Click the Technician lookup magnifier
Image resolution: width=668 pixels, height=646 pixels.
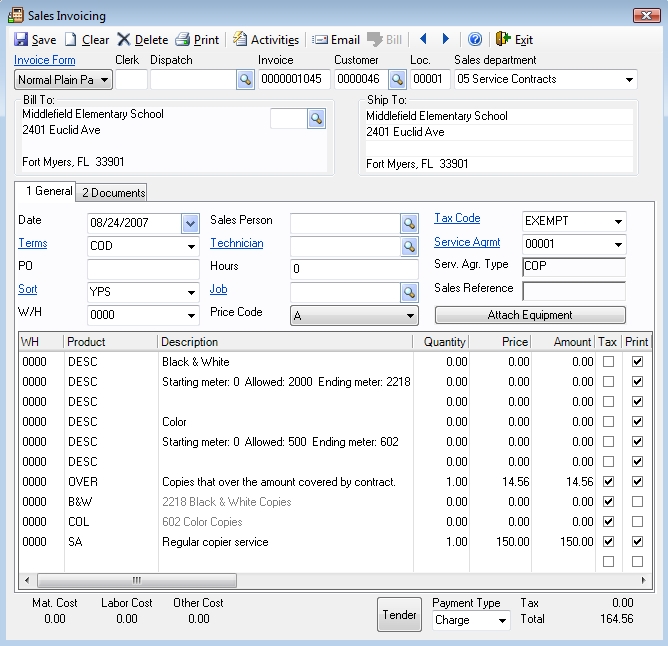pos(409,246)
